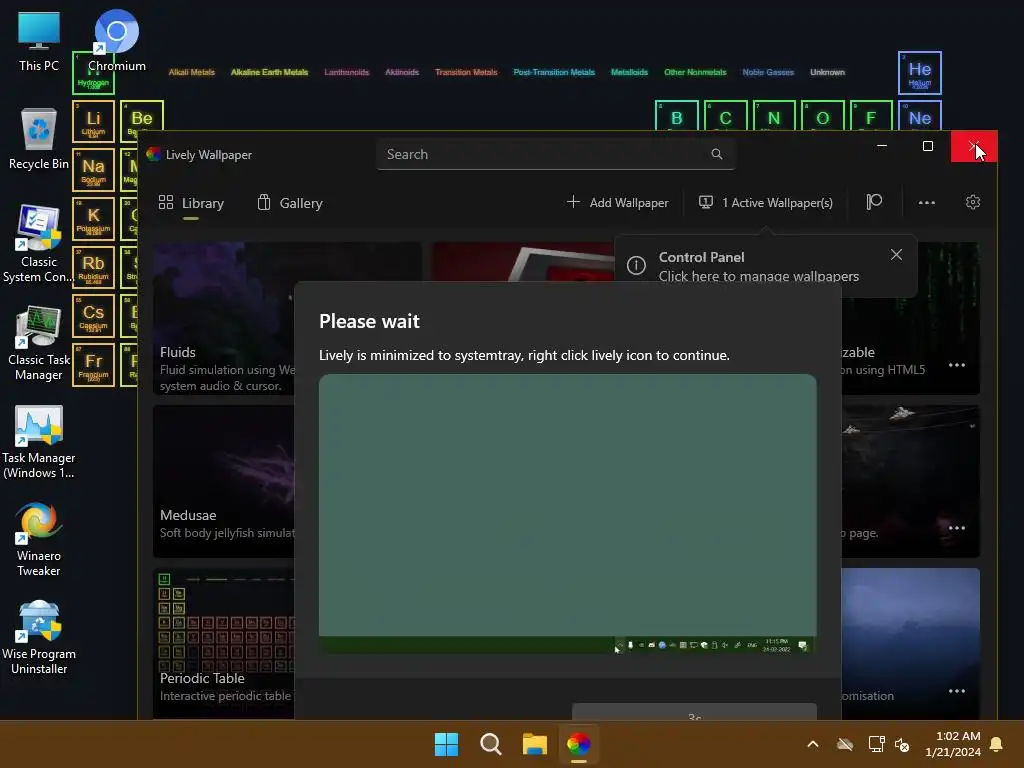1024x768 pixels.
Task: Select the Medusae wallpaper thumbnail
Action: (x=223, y=481)
